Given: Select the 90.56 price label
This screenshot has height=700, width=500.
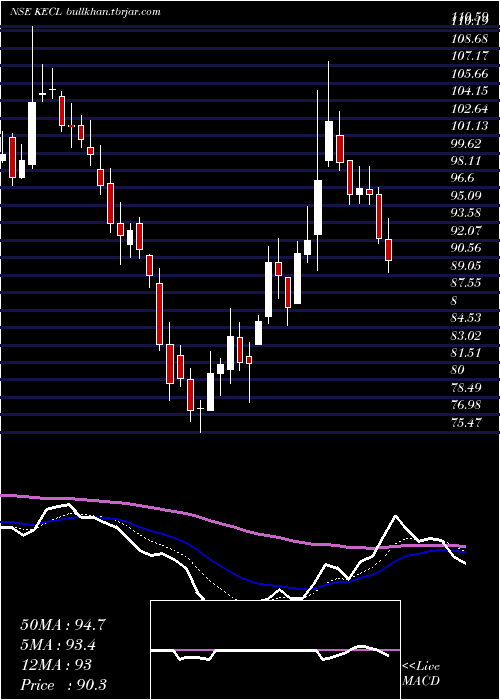Looking at the screenshot, I should (x=466, y=248).
